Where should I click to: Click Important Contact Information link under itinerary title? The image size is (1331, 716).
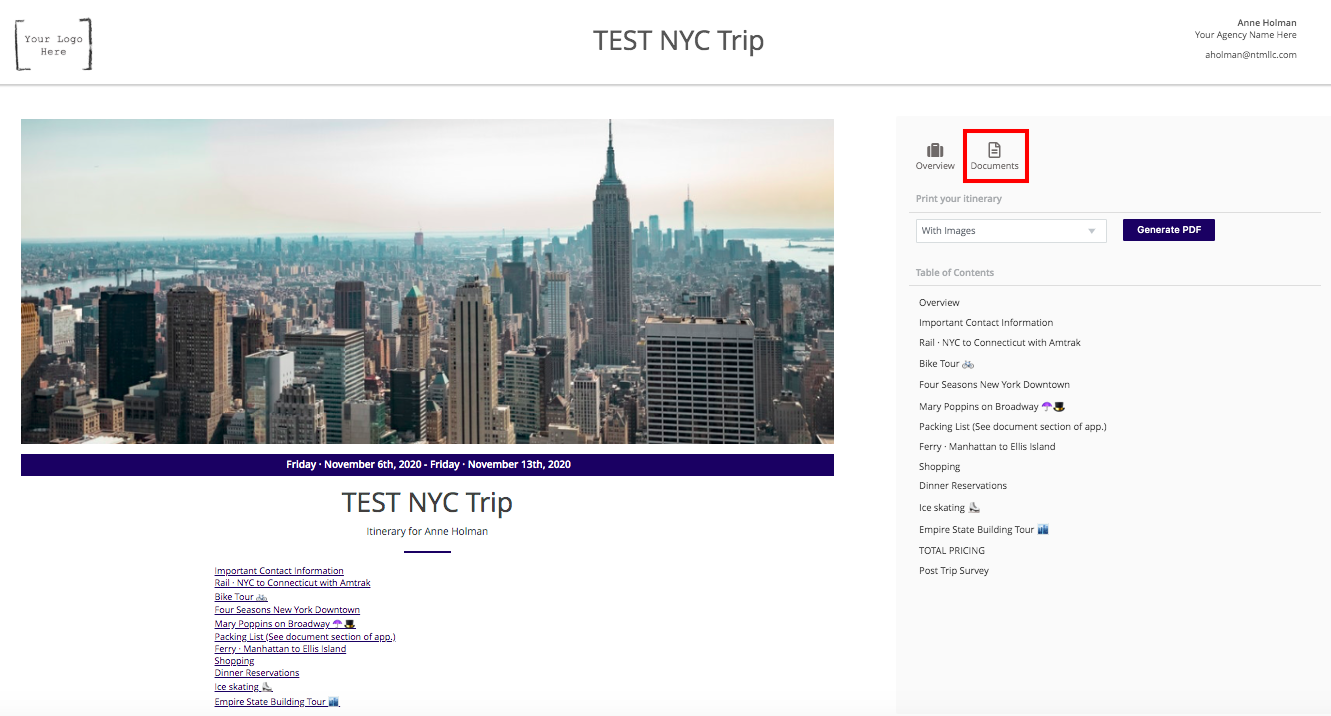pos(279,571)
